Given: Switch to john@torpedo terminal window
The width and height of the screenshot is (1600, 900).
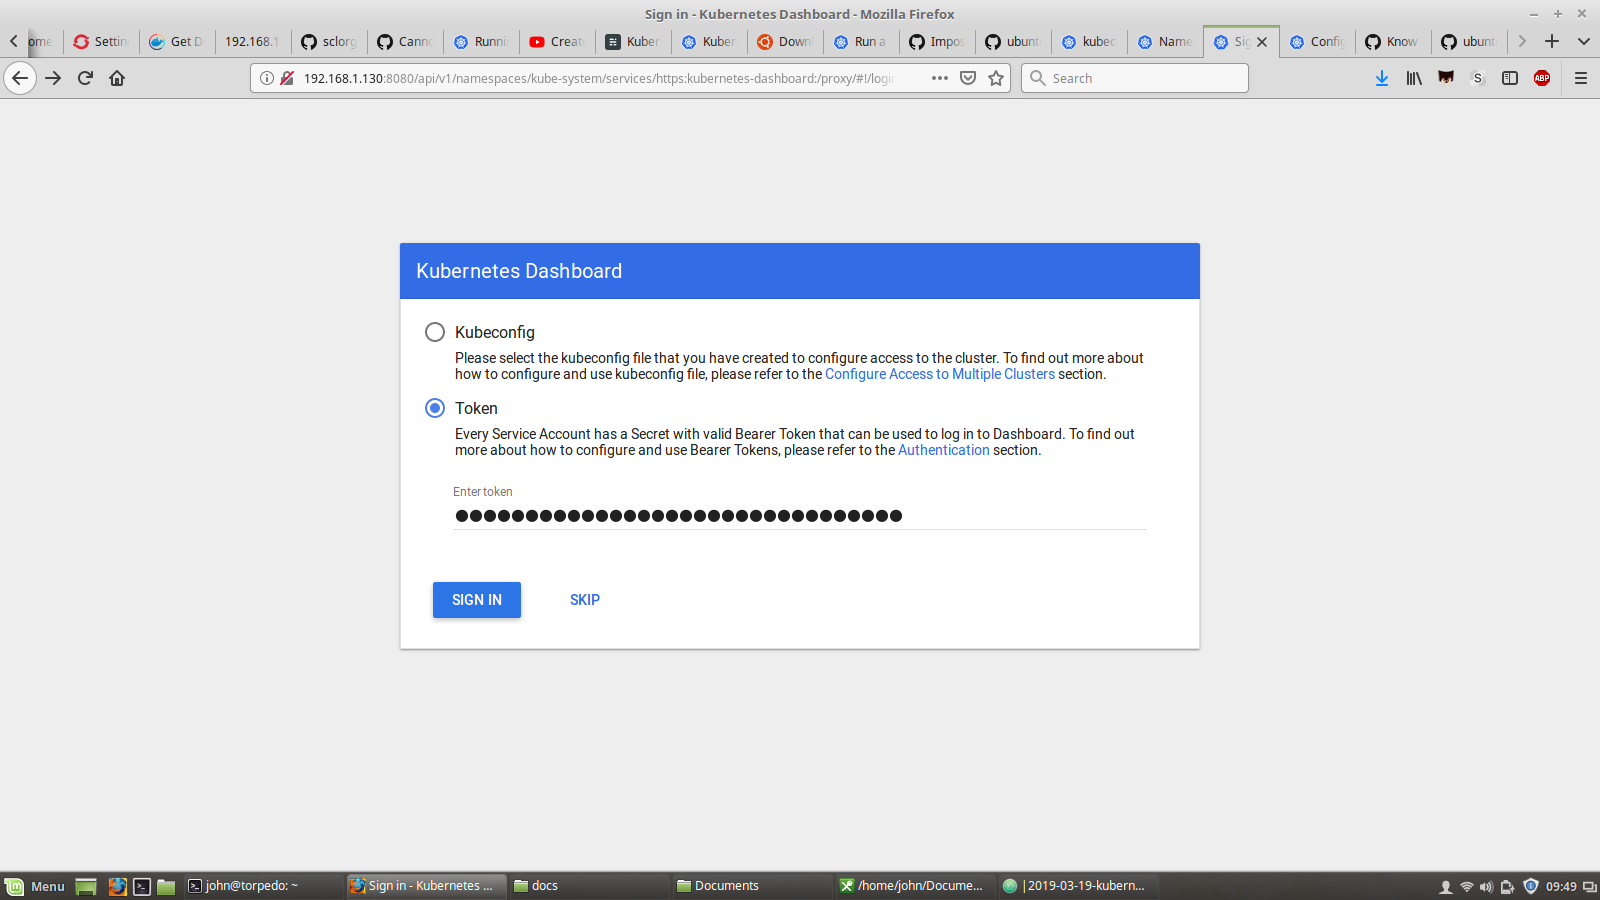Looking at the screenshot, I should 263,886.
